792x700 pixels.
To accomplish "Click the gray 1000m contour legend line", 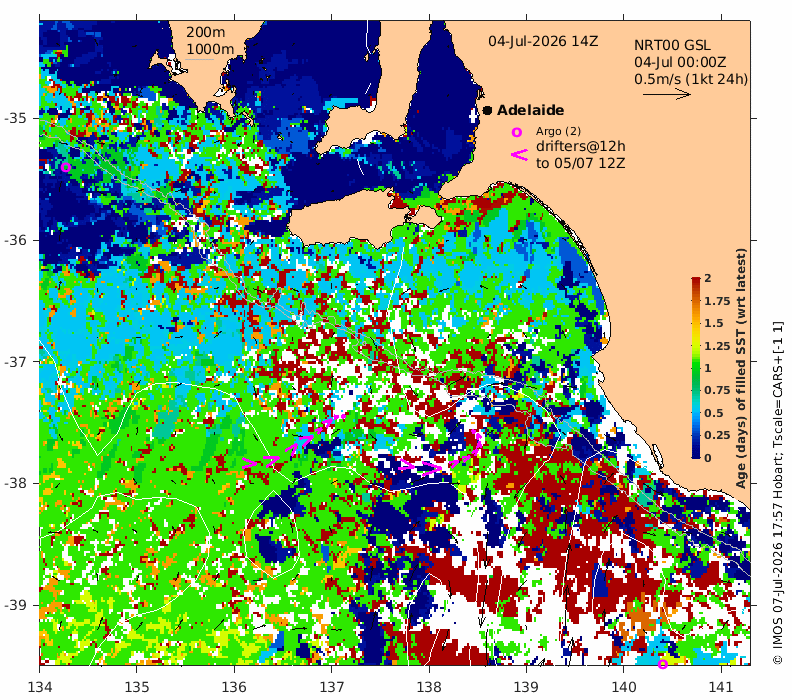I will [200, 60].
